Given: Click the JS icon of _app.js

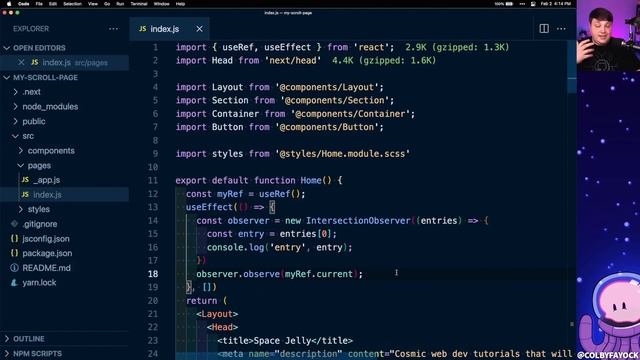Looking at the screenshot, I should point(25,180).
